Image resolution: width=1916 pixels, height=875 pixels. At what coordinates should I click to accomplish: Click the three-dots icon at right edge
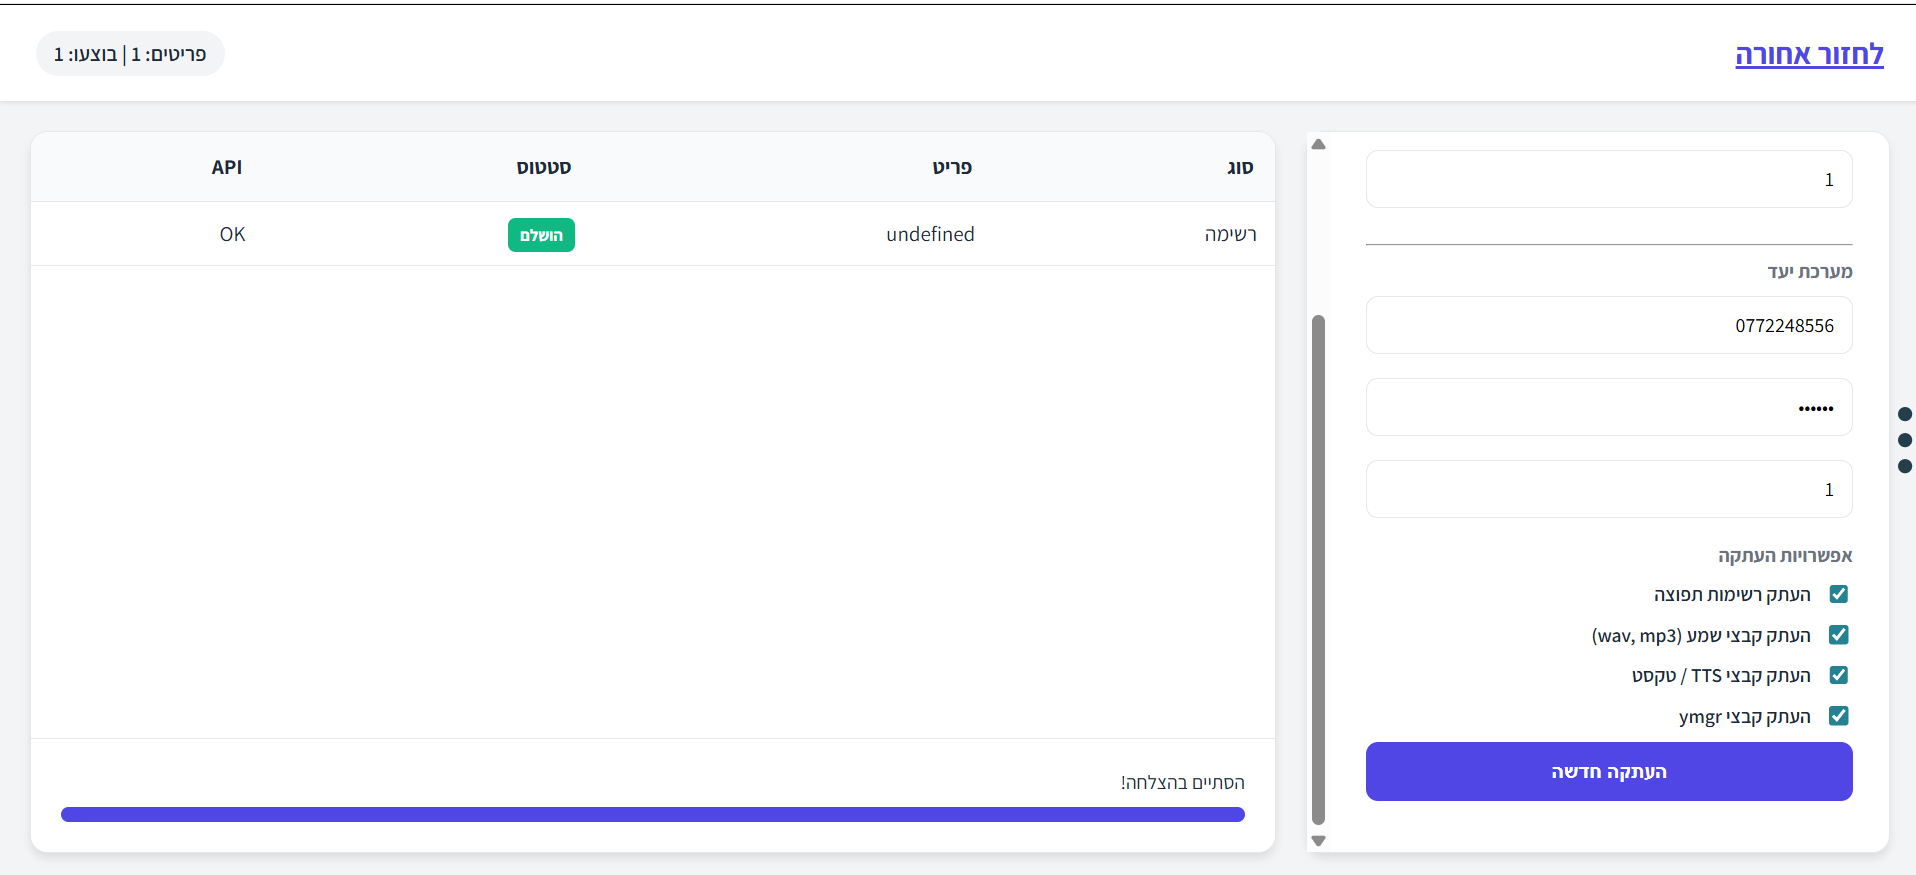click(1904, 440)
